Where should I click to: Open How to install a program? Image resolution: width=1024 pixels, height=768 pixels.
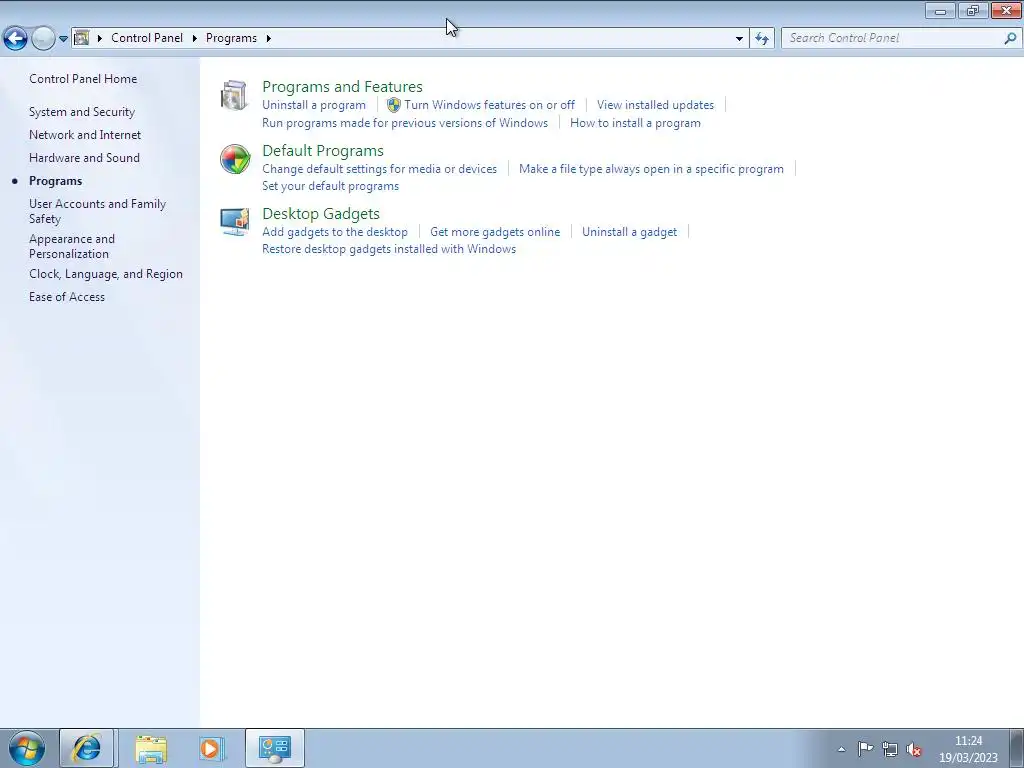tap(635, 123)
